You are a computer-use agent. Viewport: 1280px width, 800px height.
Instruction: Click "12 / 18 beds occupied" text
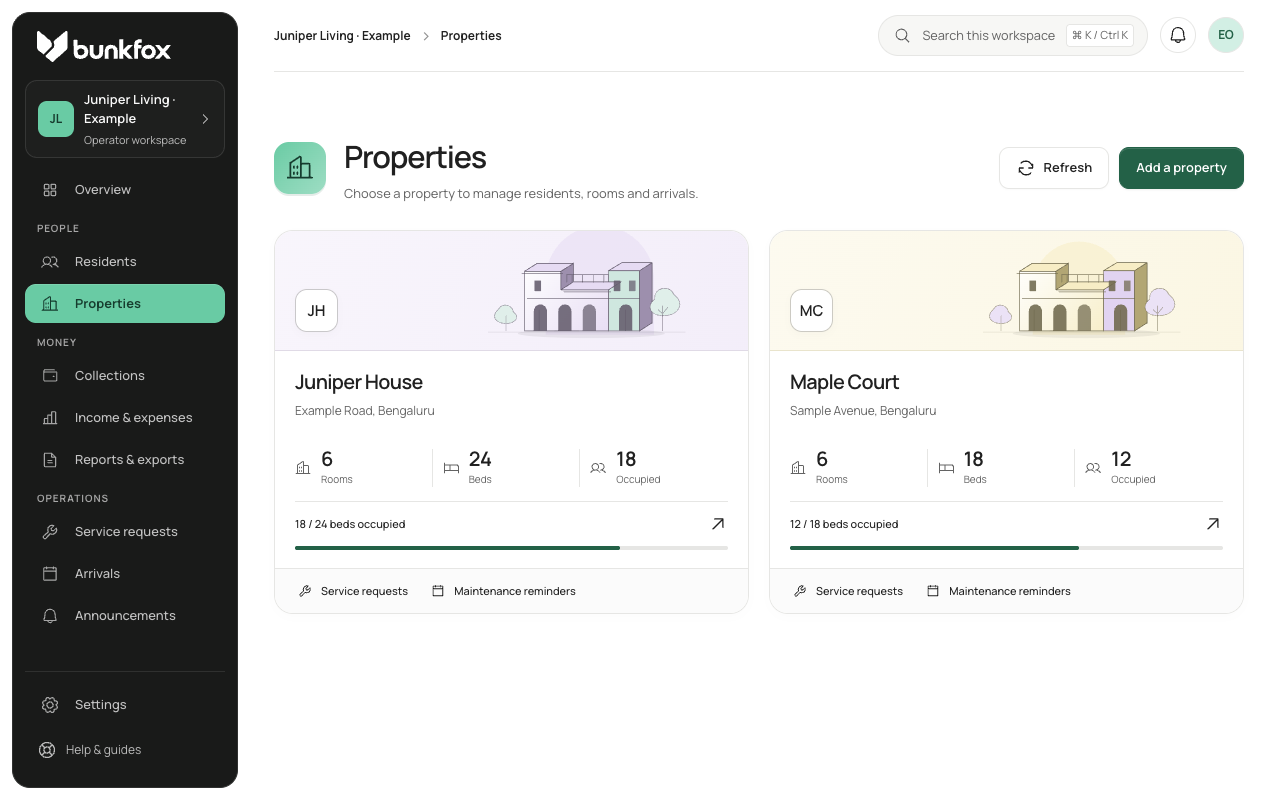pos(844,524)
